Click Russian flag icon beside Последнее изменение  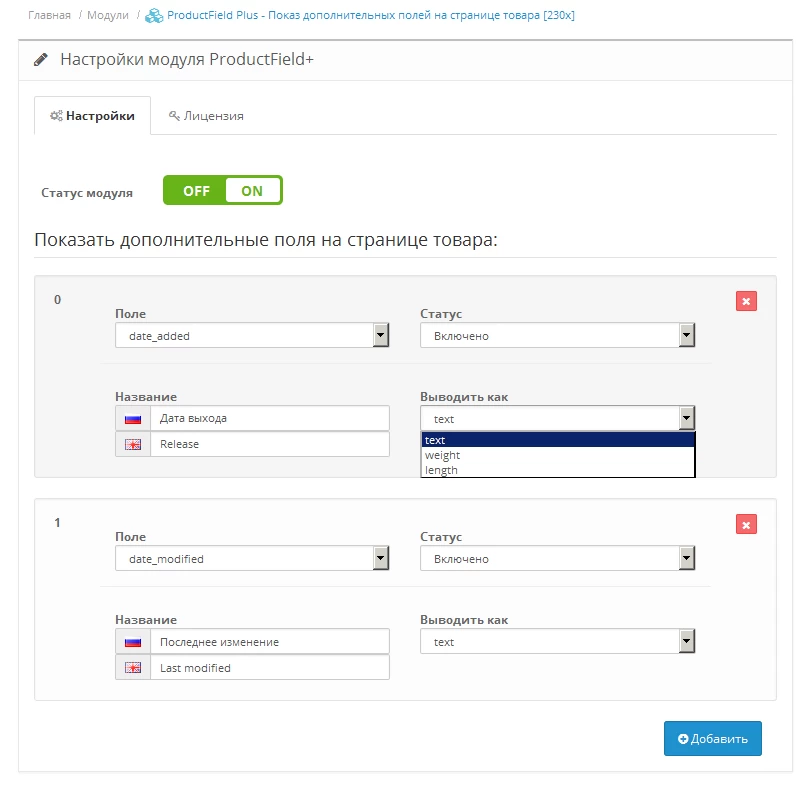(x=133, y=642)
